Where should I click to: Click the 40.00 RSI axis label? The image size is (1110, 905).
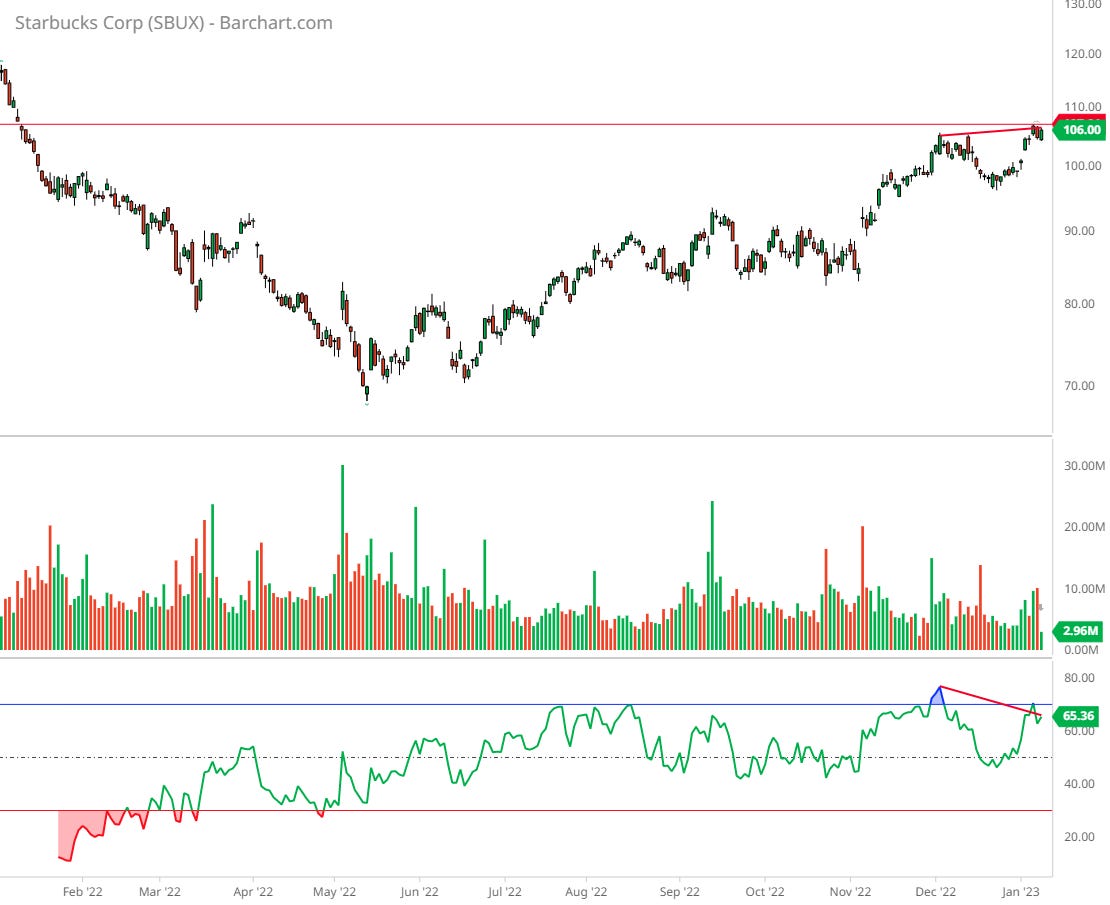pos(1079,784)
